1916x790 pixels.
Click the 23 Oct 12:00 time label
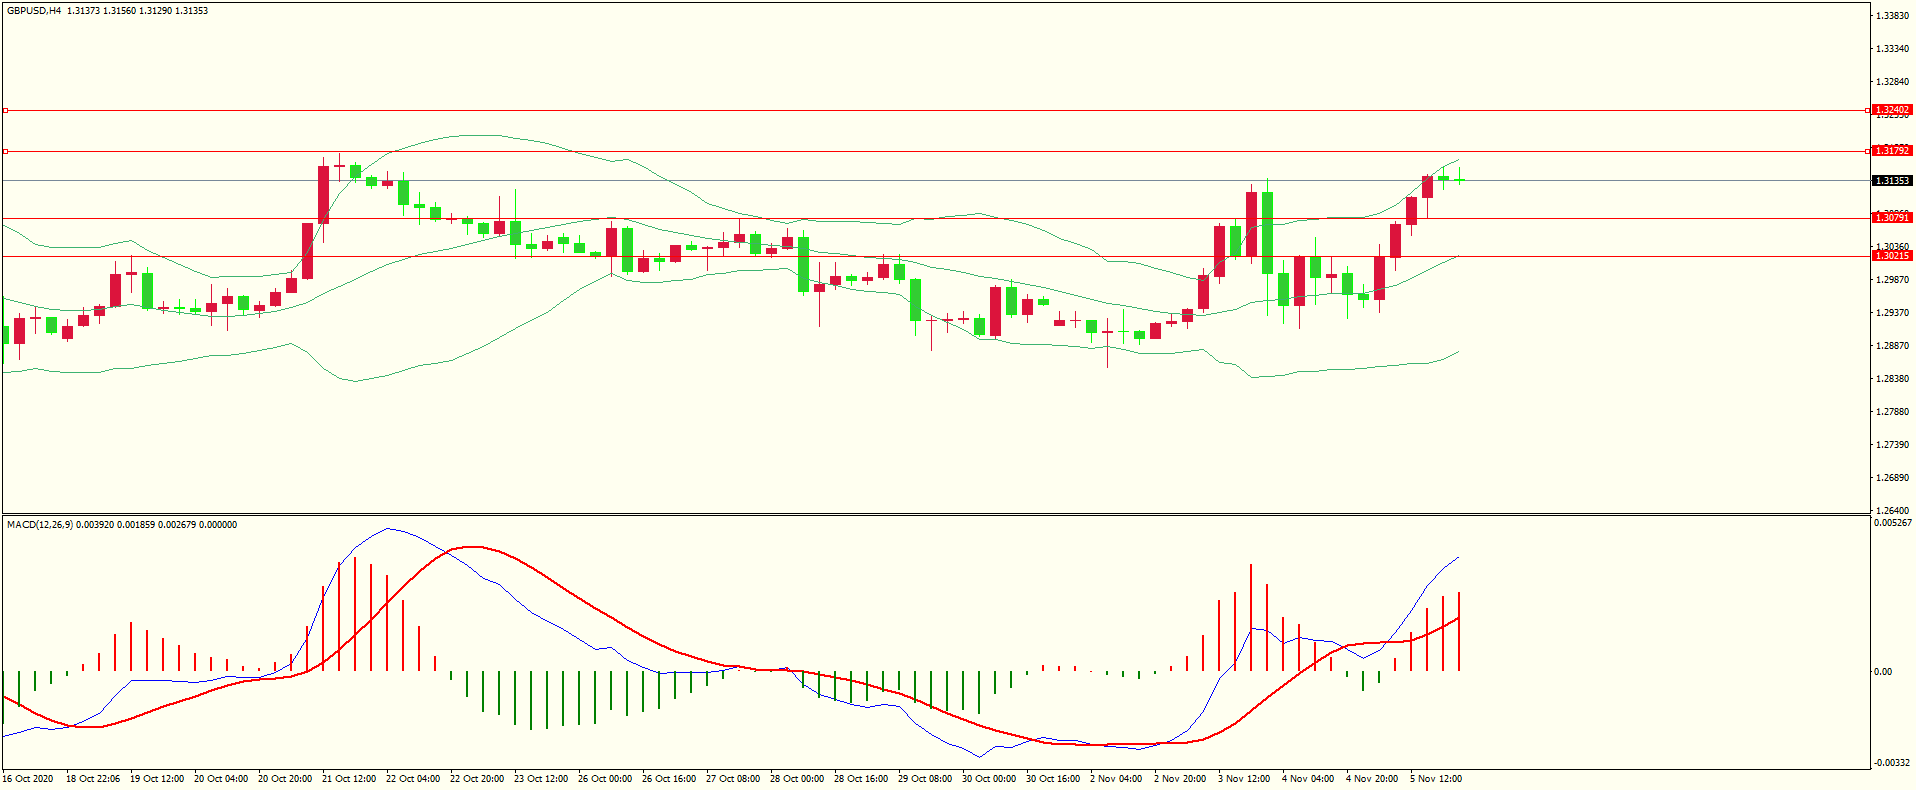pos(541,779)
